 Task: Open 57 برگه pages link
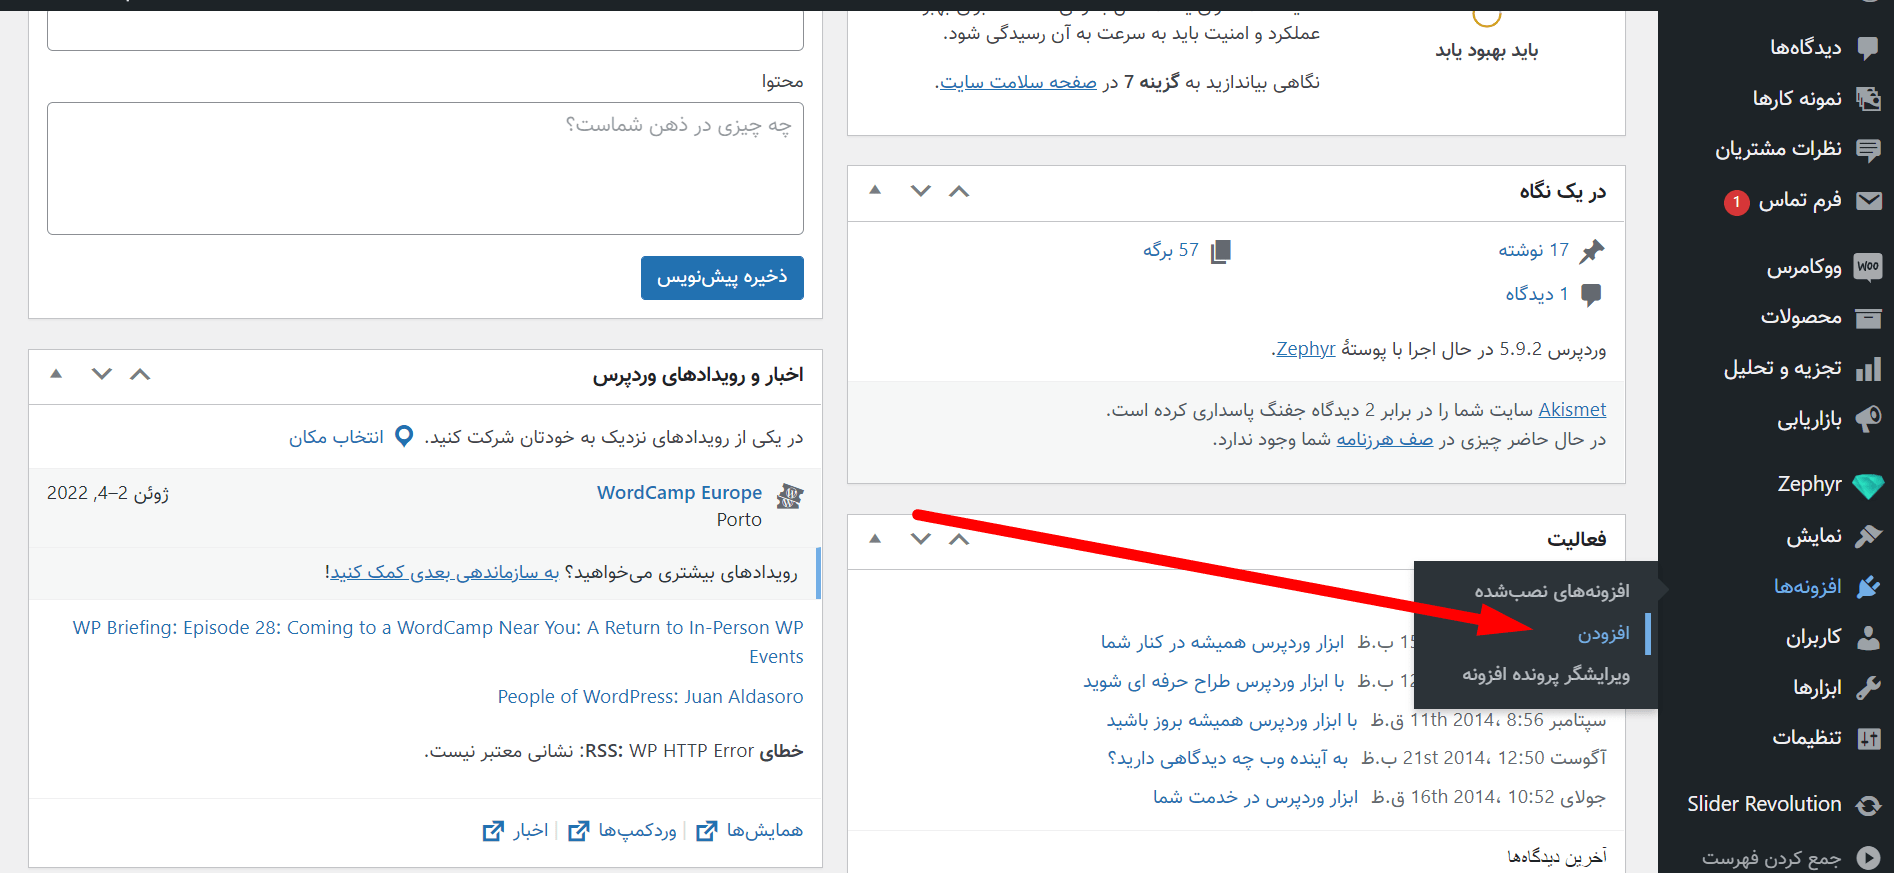1171,250
